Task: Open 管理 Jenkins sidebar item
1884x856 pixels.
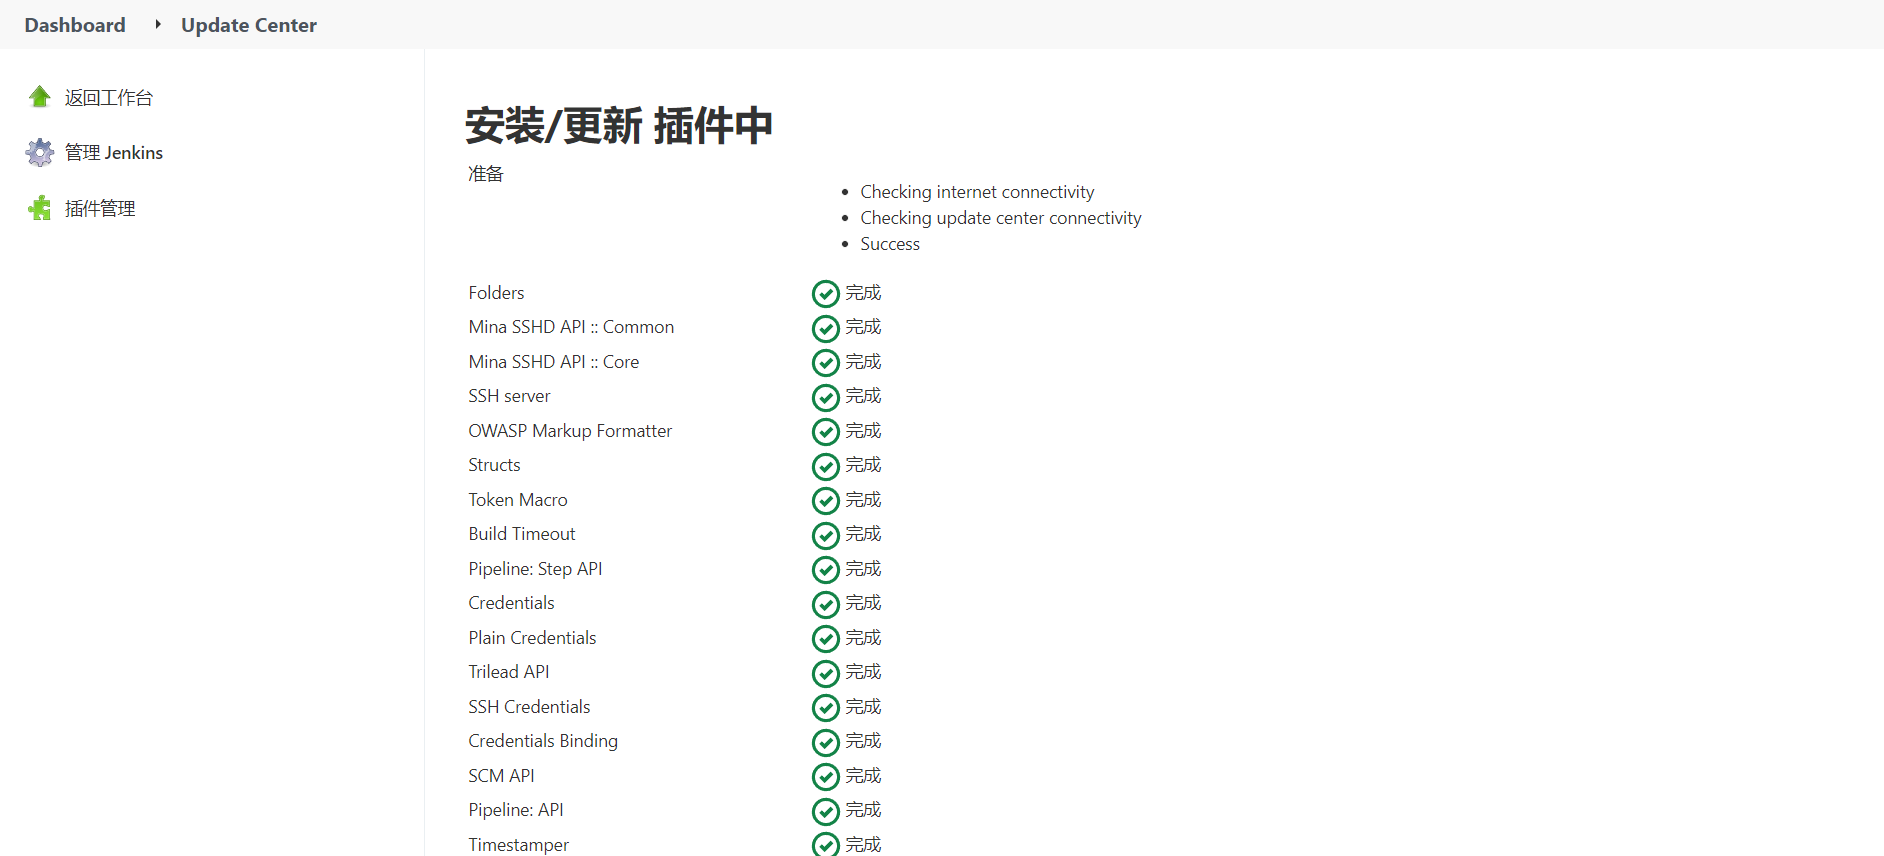Action: pyautogui.click(x=113, y=153)
